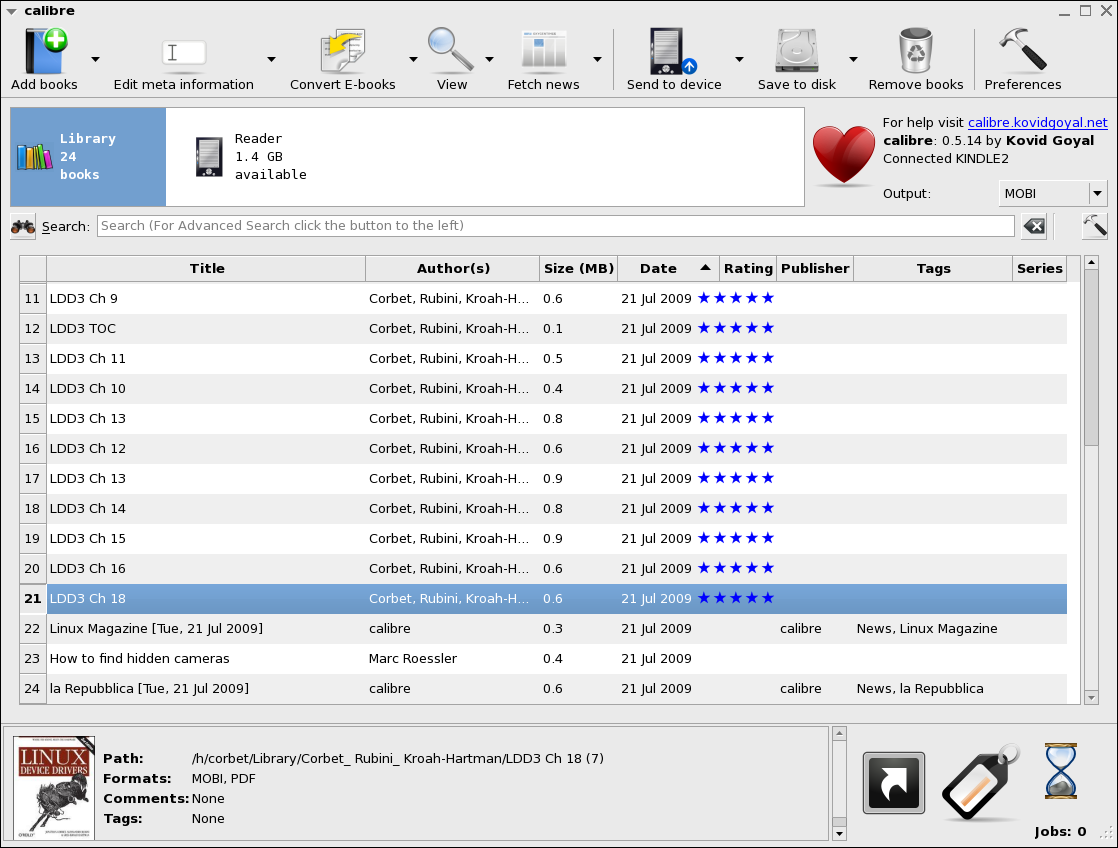The image size is (1118, 848).
Task: Sort by the Author(s) column header
Action: coord(453,268)
